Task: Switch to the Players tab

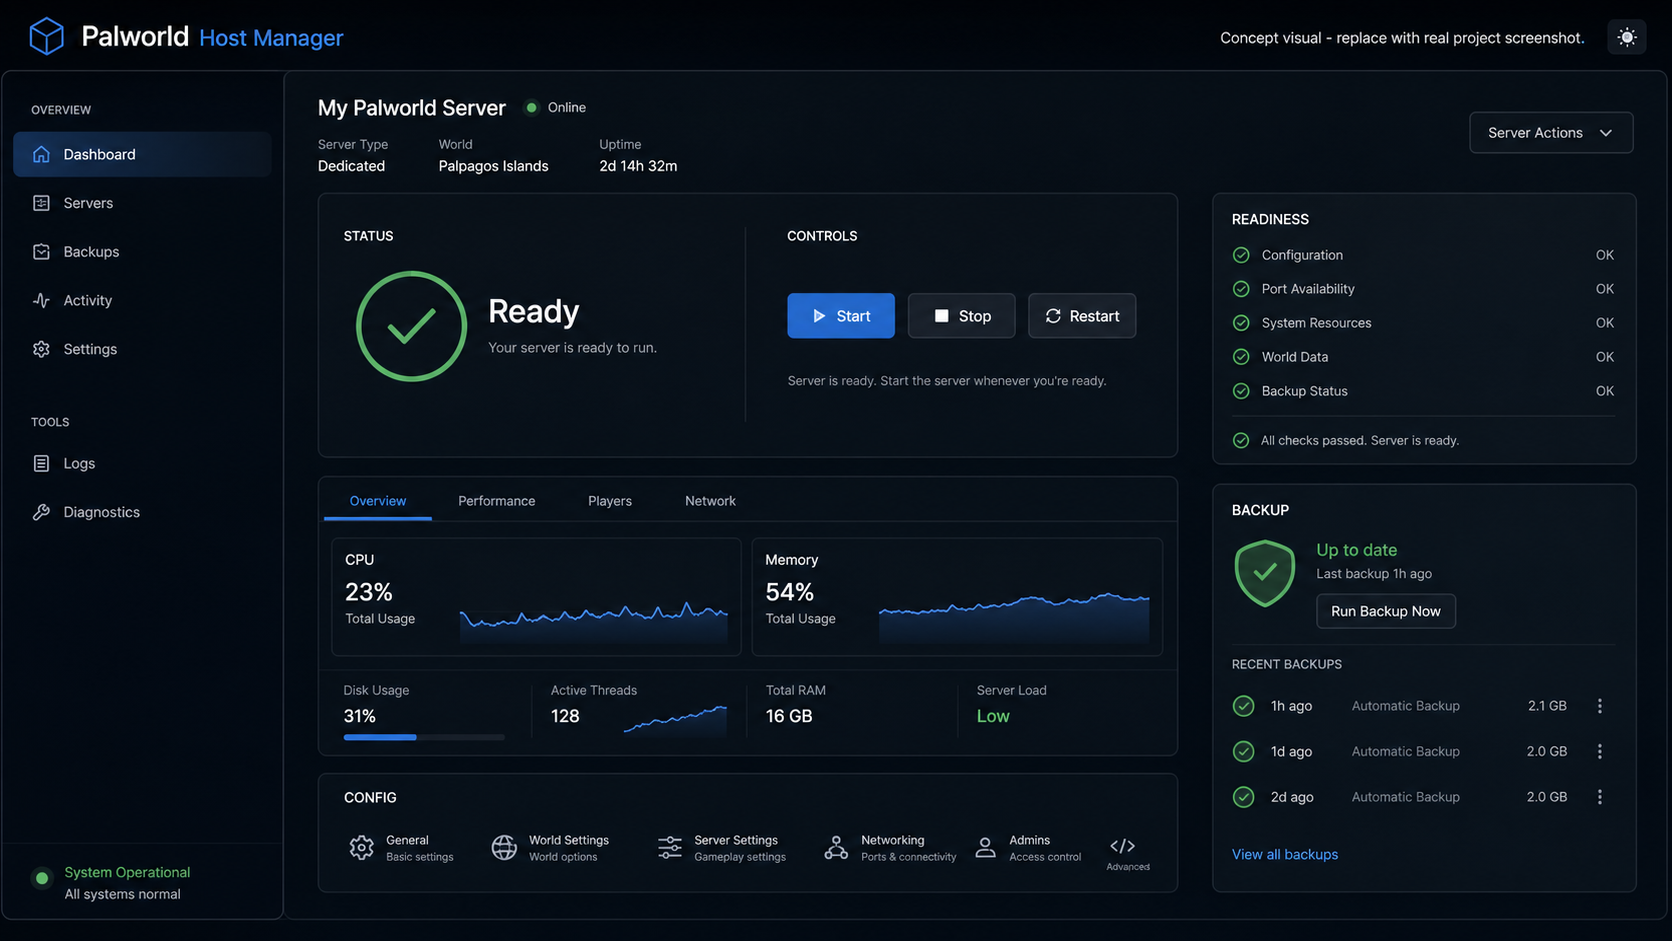Action: click(x=610, y=501)
